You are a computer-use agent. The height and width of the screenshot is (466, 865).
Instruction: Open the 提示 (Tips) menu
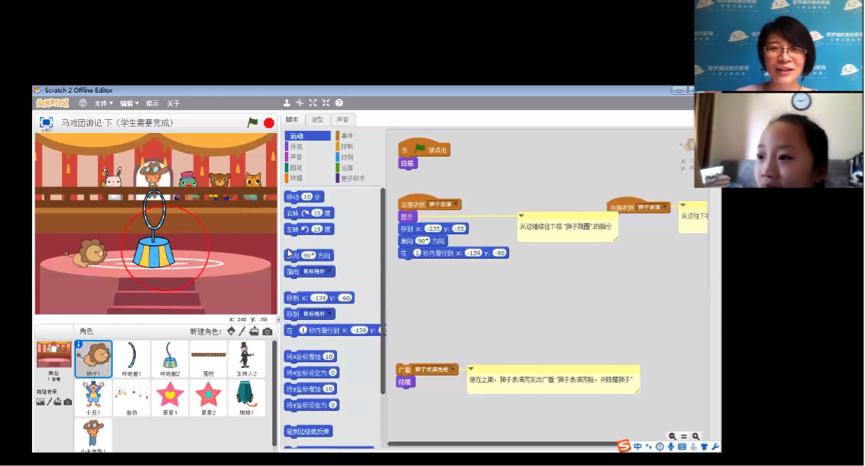tap(152, 103)
